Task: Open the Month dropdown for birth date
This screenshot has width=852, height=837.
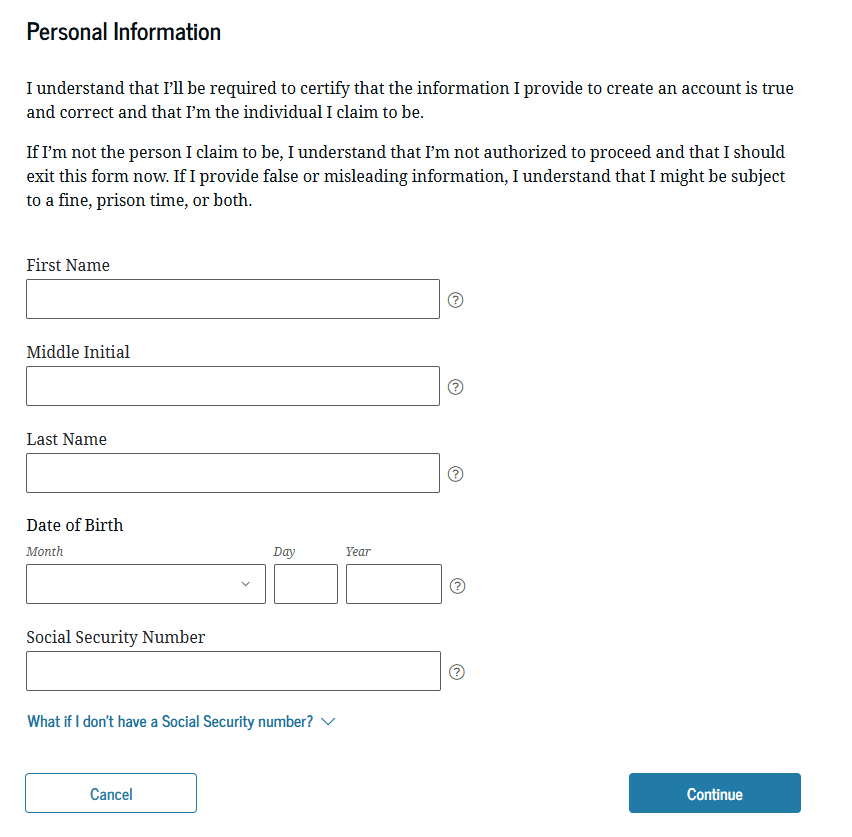Action: [x=146, y=584]
